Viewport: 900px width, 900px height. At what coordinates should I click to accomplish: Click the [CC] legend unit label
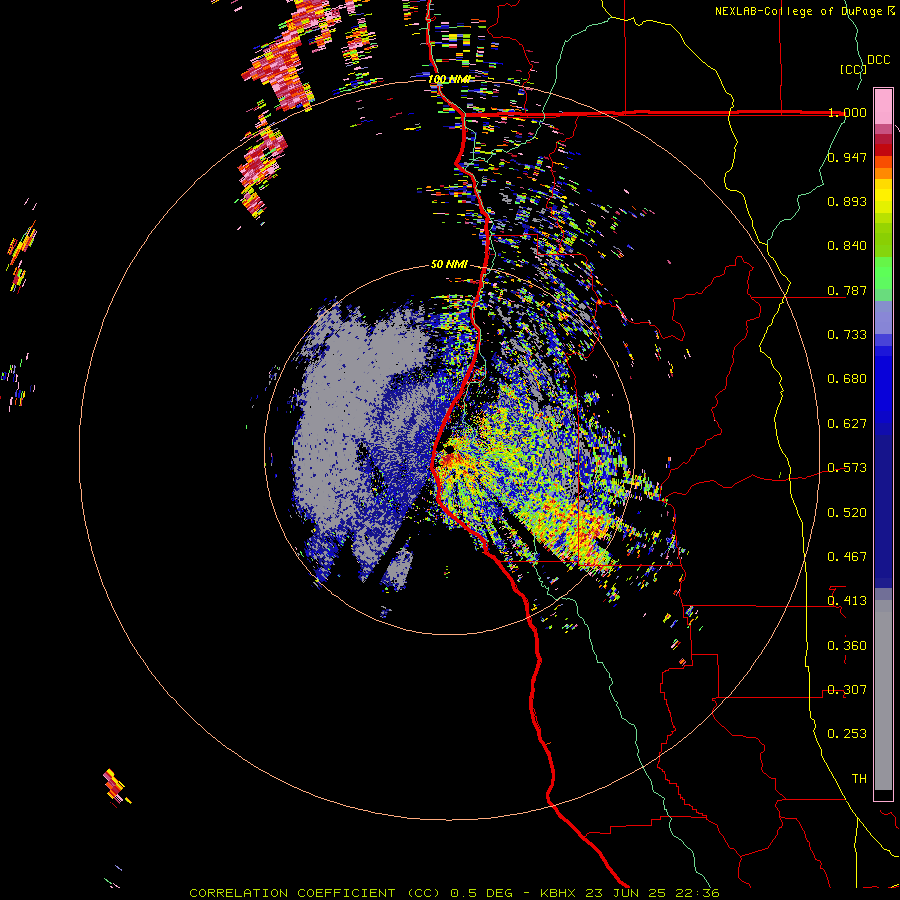click(853, 69)
